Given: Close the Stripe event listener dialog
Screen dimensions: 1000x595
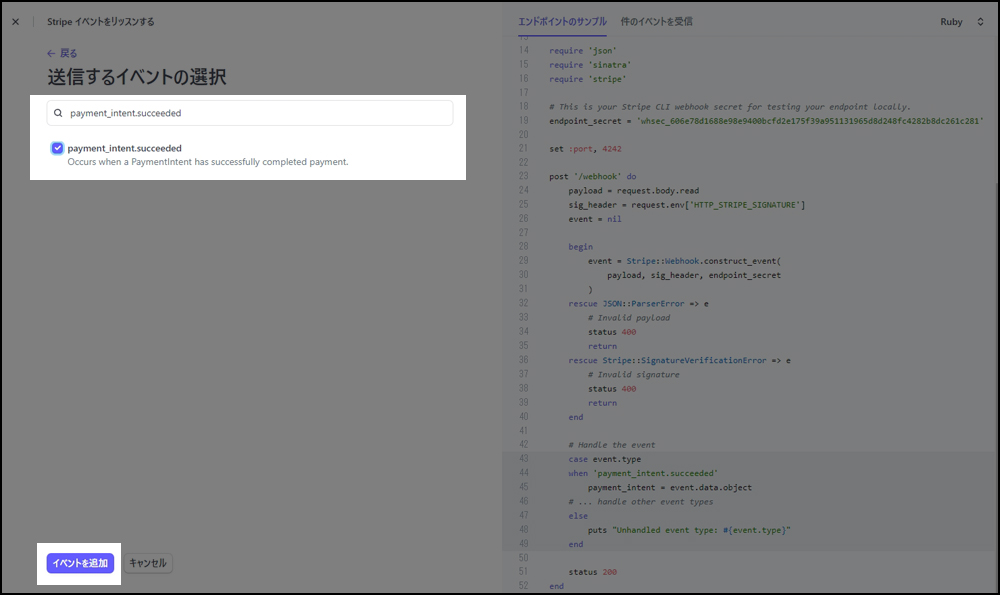Looking at the screenshot, I should [x=15, y=22].
